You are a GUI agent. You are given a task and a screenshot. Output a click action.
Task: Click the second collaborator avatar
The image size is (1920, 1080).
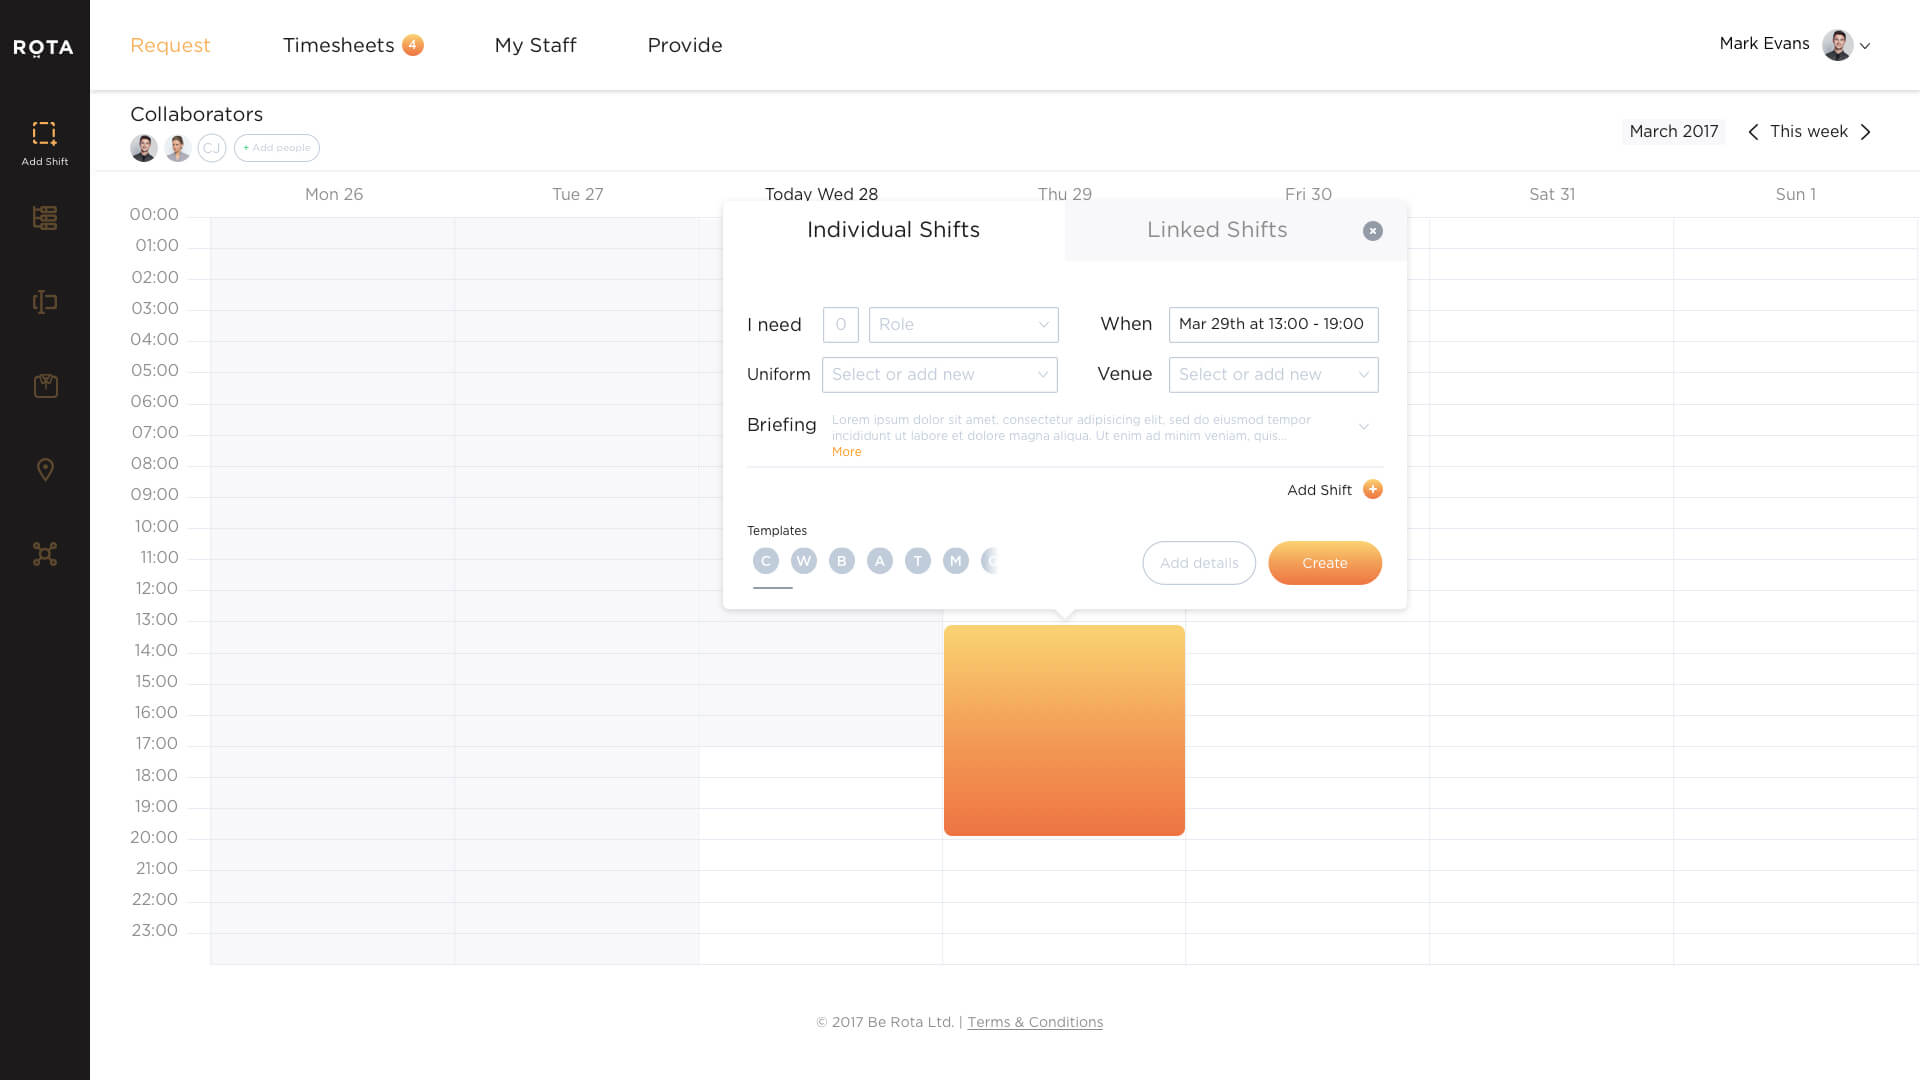click(178, 148)
